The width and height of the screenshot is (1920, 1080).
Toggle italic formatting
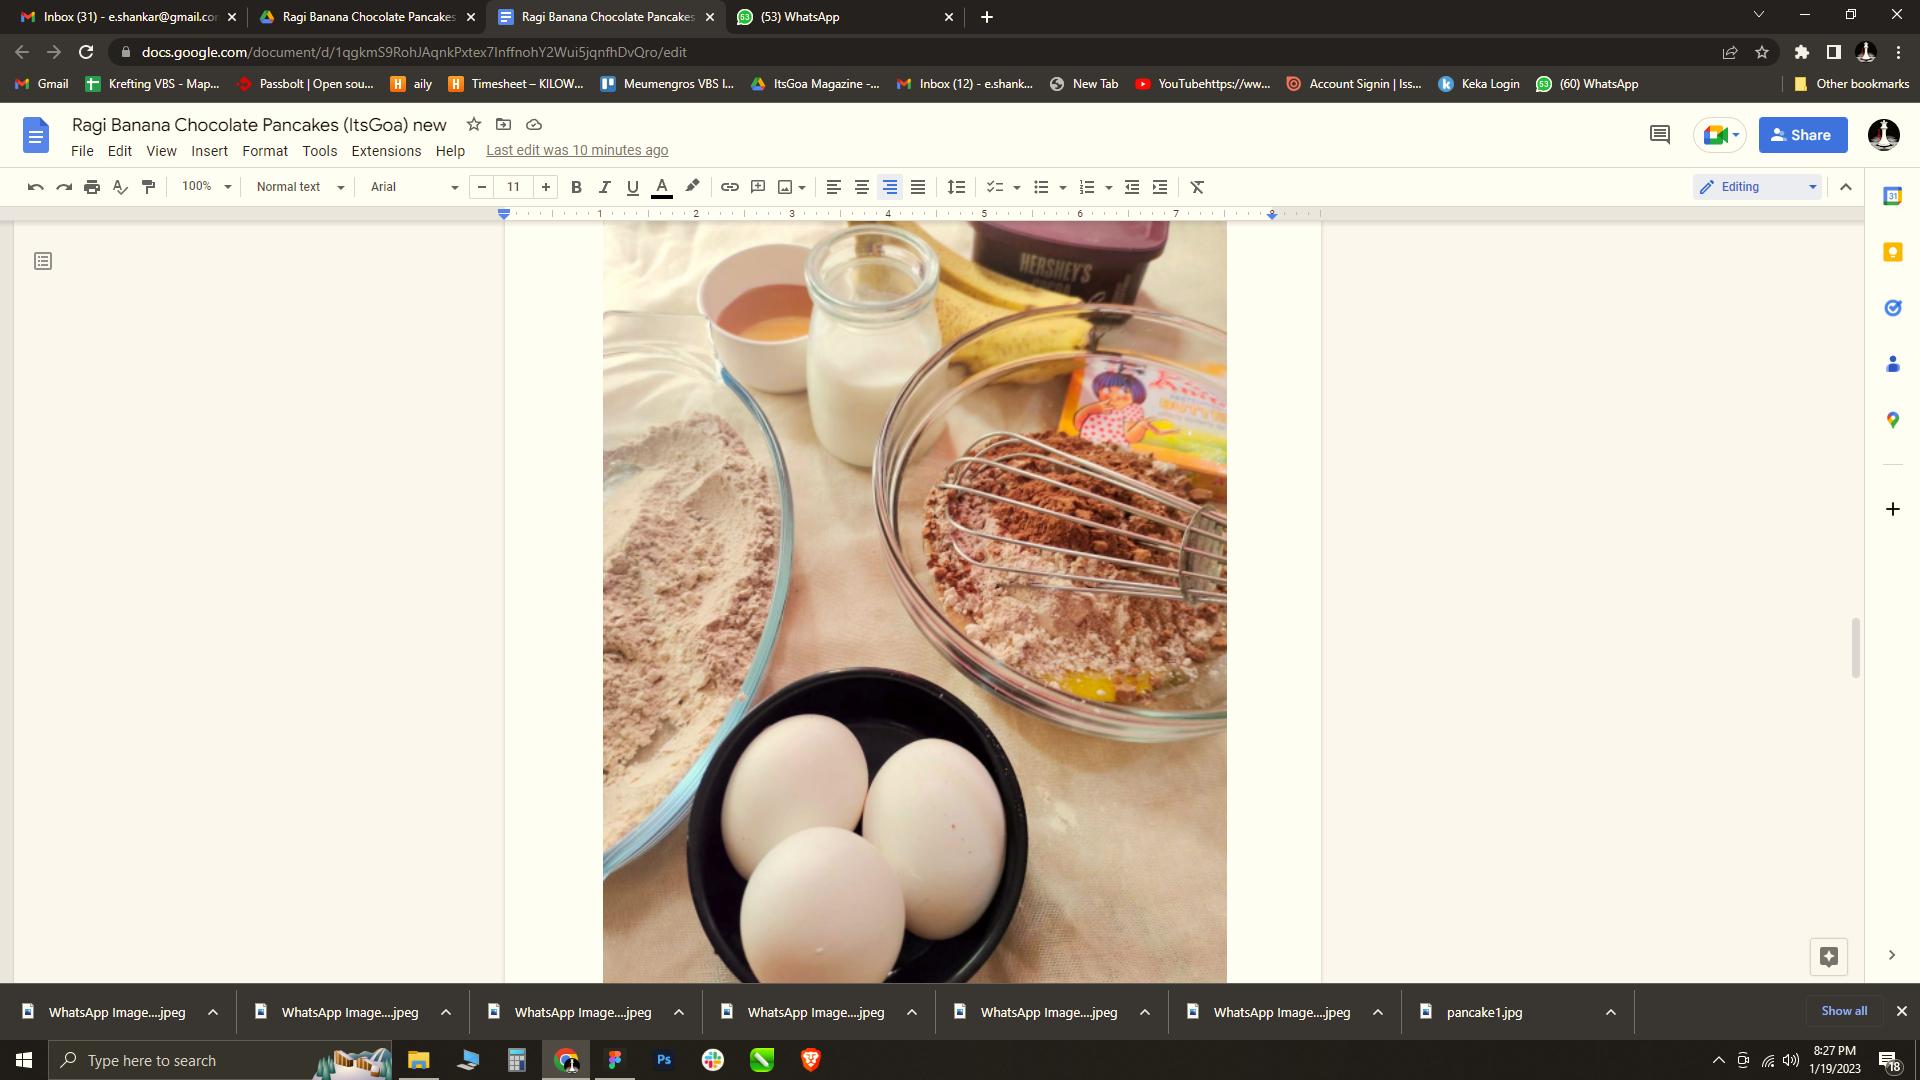click(x=604, y=187)
